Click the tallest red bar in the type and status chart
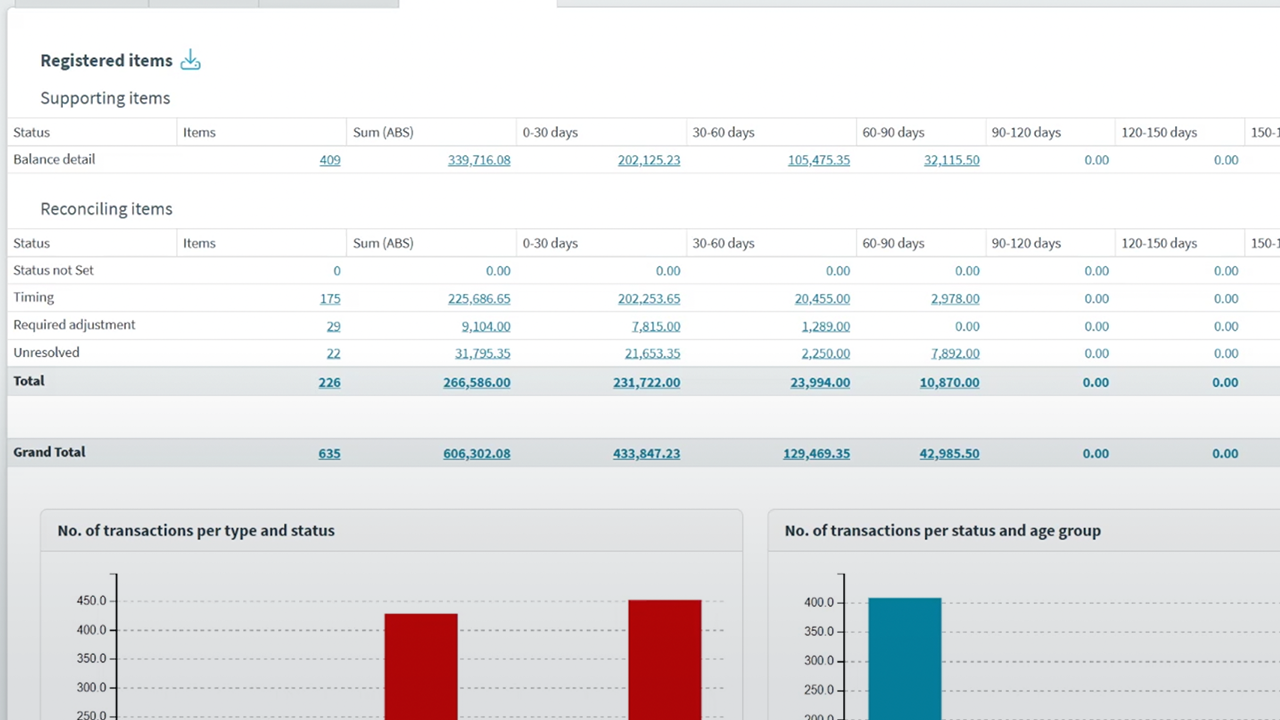The image size is (1280, 720). pyautogui.click(x=665, y=660)
